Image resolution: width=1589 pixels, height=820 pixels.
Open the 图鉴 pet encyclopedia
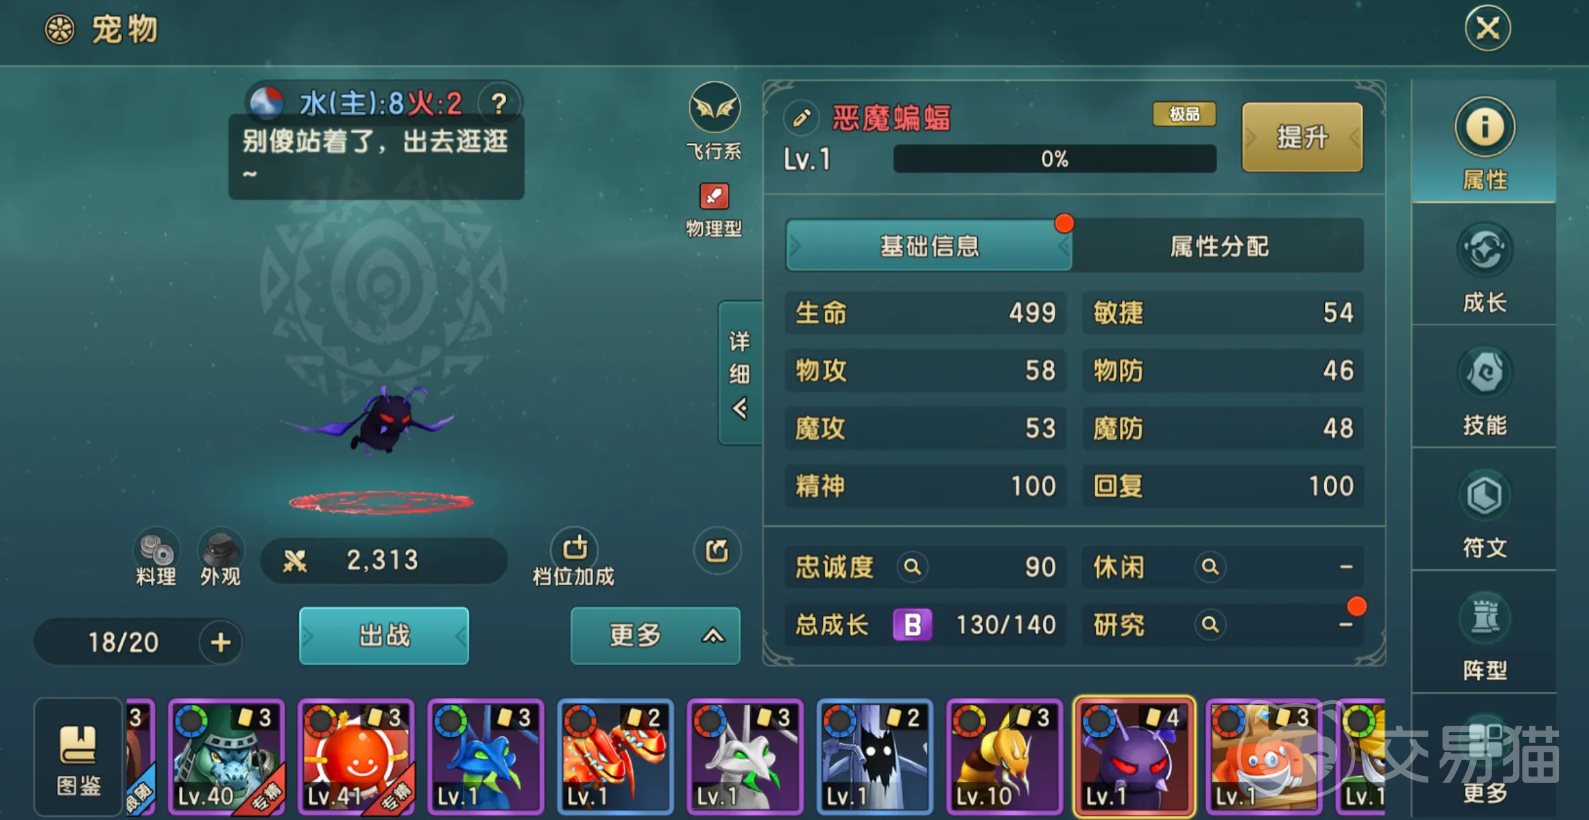78,757
